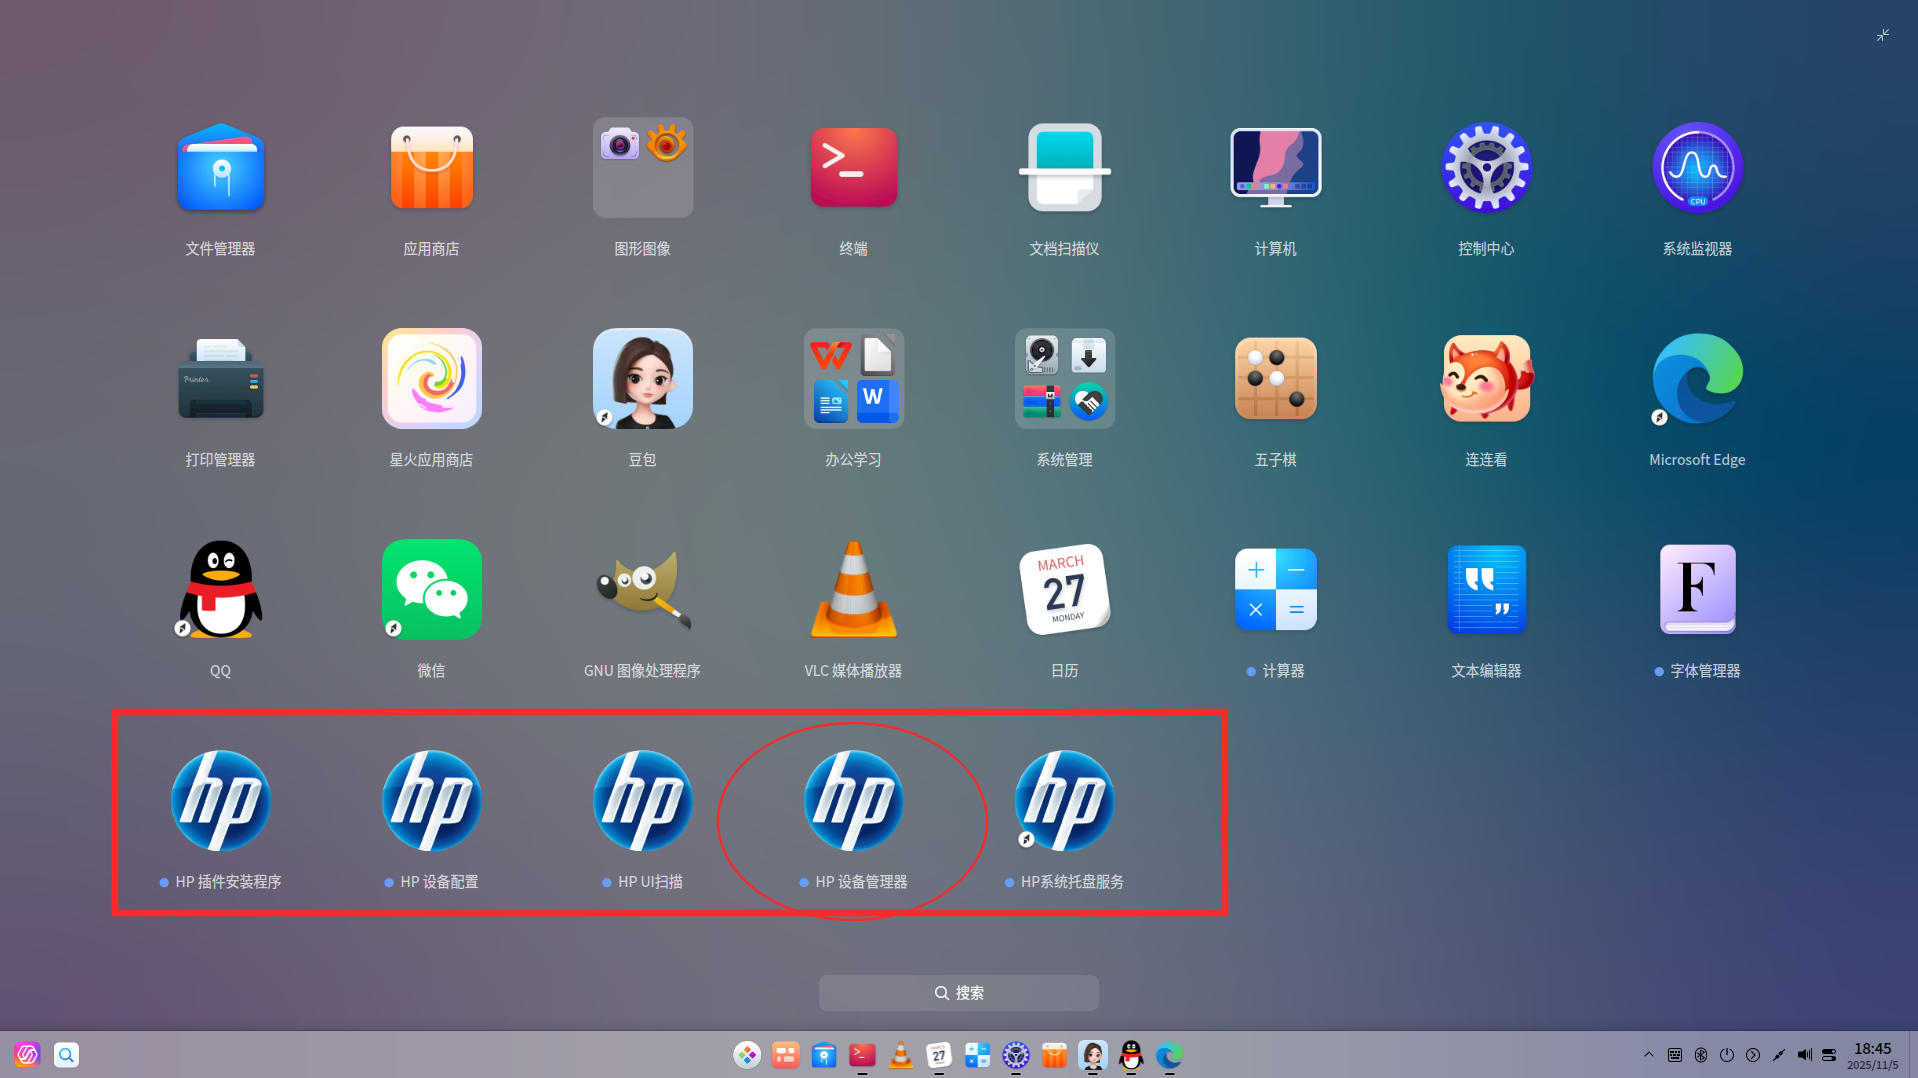Launch the 微信 app
1918x1078 pixels.
click(x=431, y=590)
